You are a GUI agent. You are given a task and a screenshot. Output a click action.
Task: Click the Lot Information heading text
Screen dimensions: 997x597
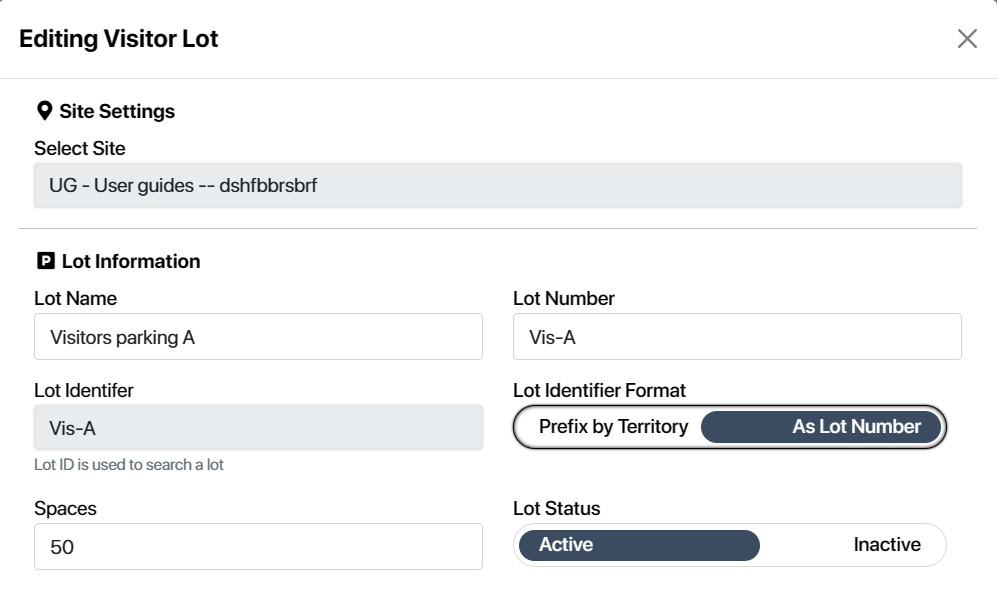coord(131,261)
